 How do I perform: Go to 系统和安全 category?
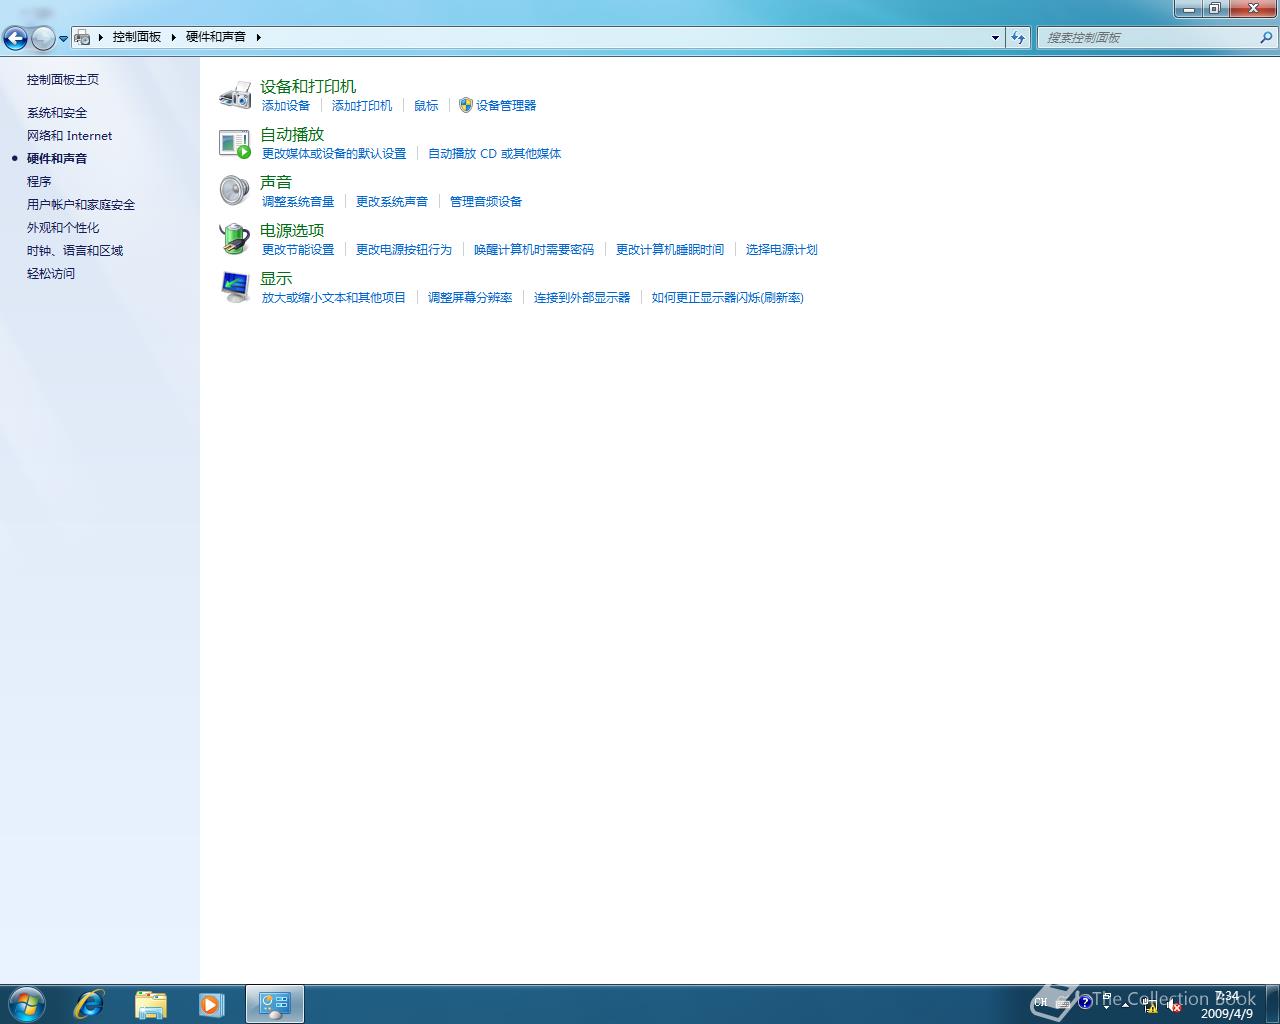pyautogui.click(x=57, y=113)
